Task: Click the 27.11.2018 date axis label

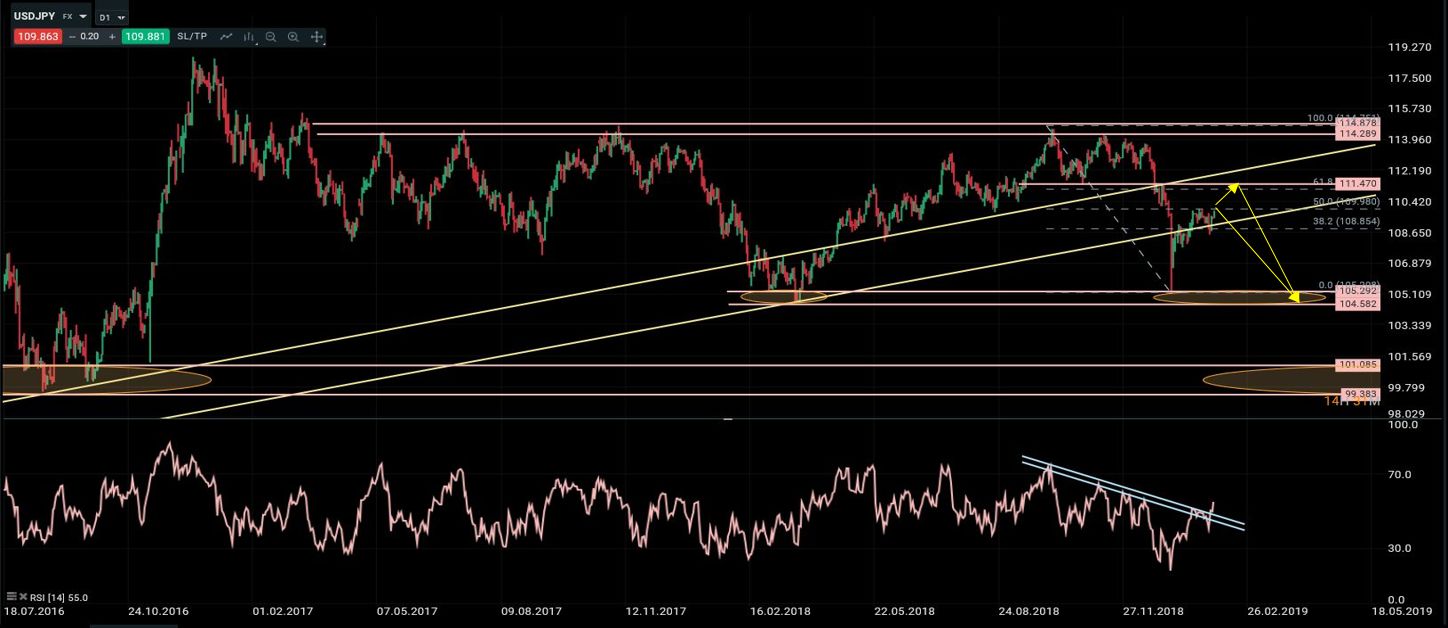Action: pyautogui.click(x=1151, y=609)
